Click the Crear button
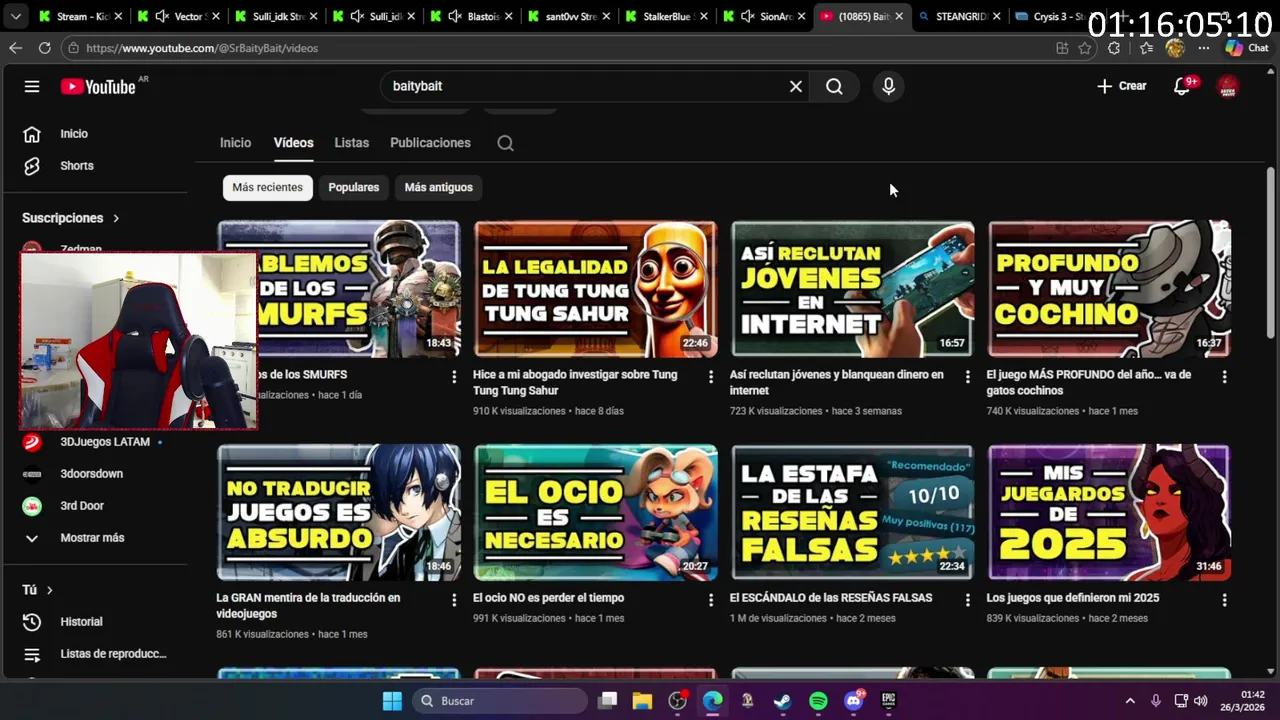Screen dimensions: 1280x720 (x=1122, y=87)
